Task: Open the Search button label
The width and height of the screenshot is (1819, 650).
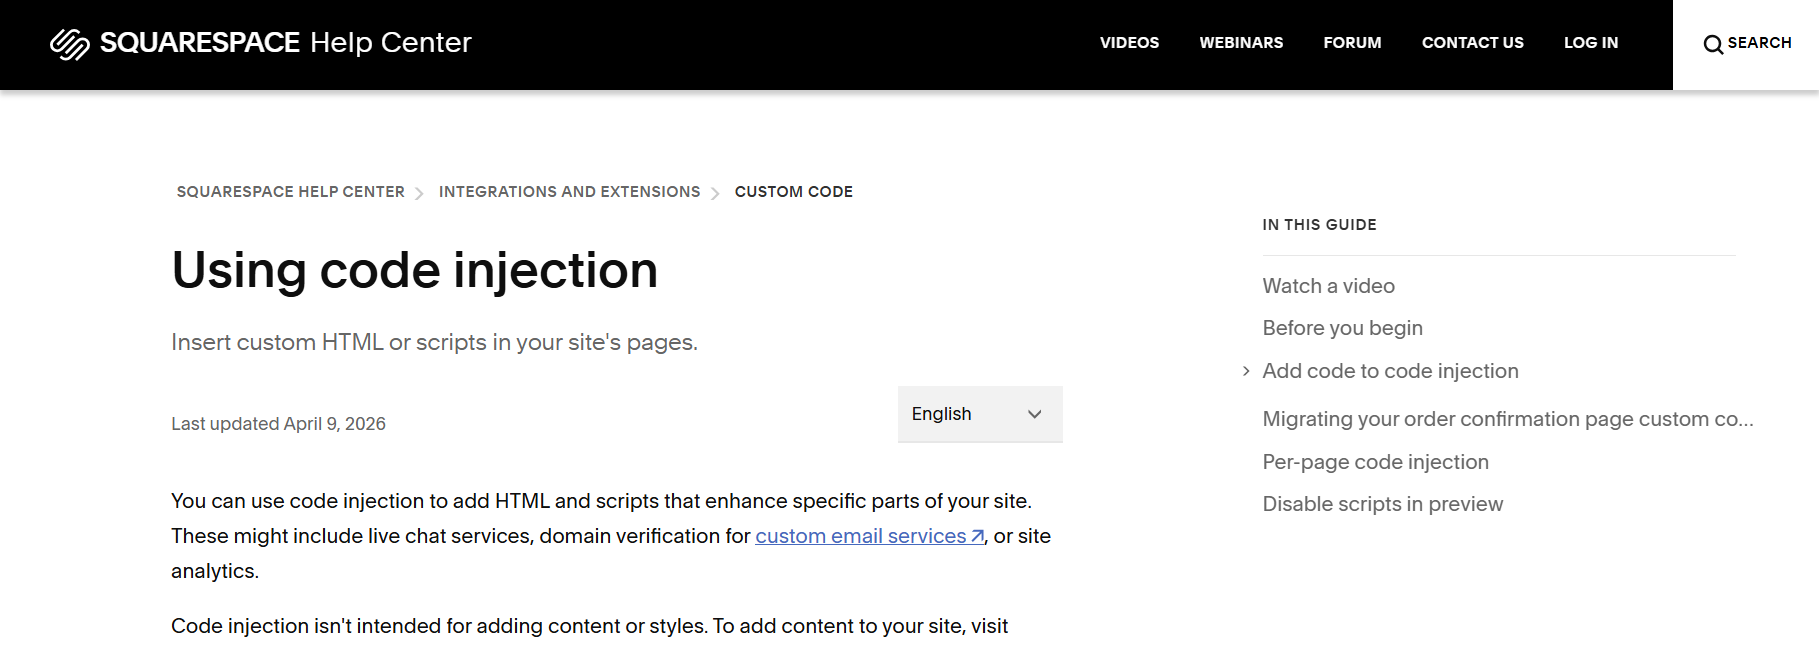Action: coord(1759,43)
